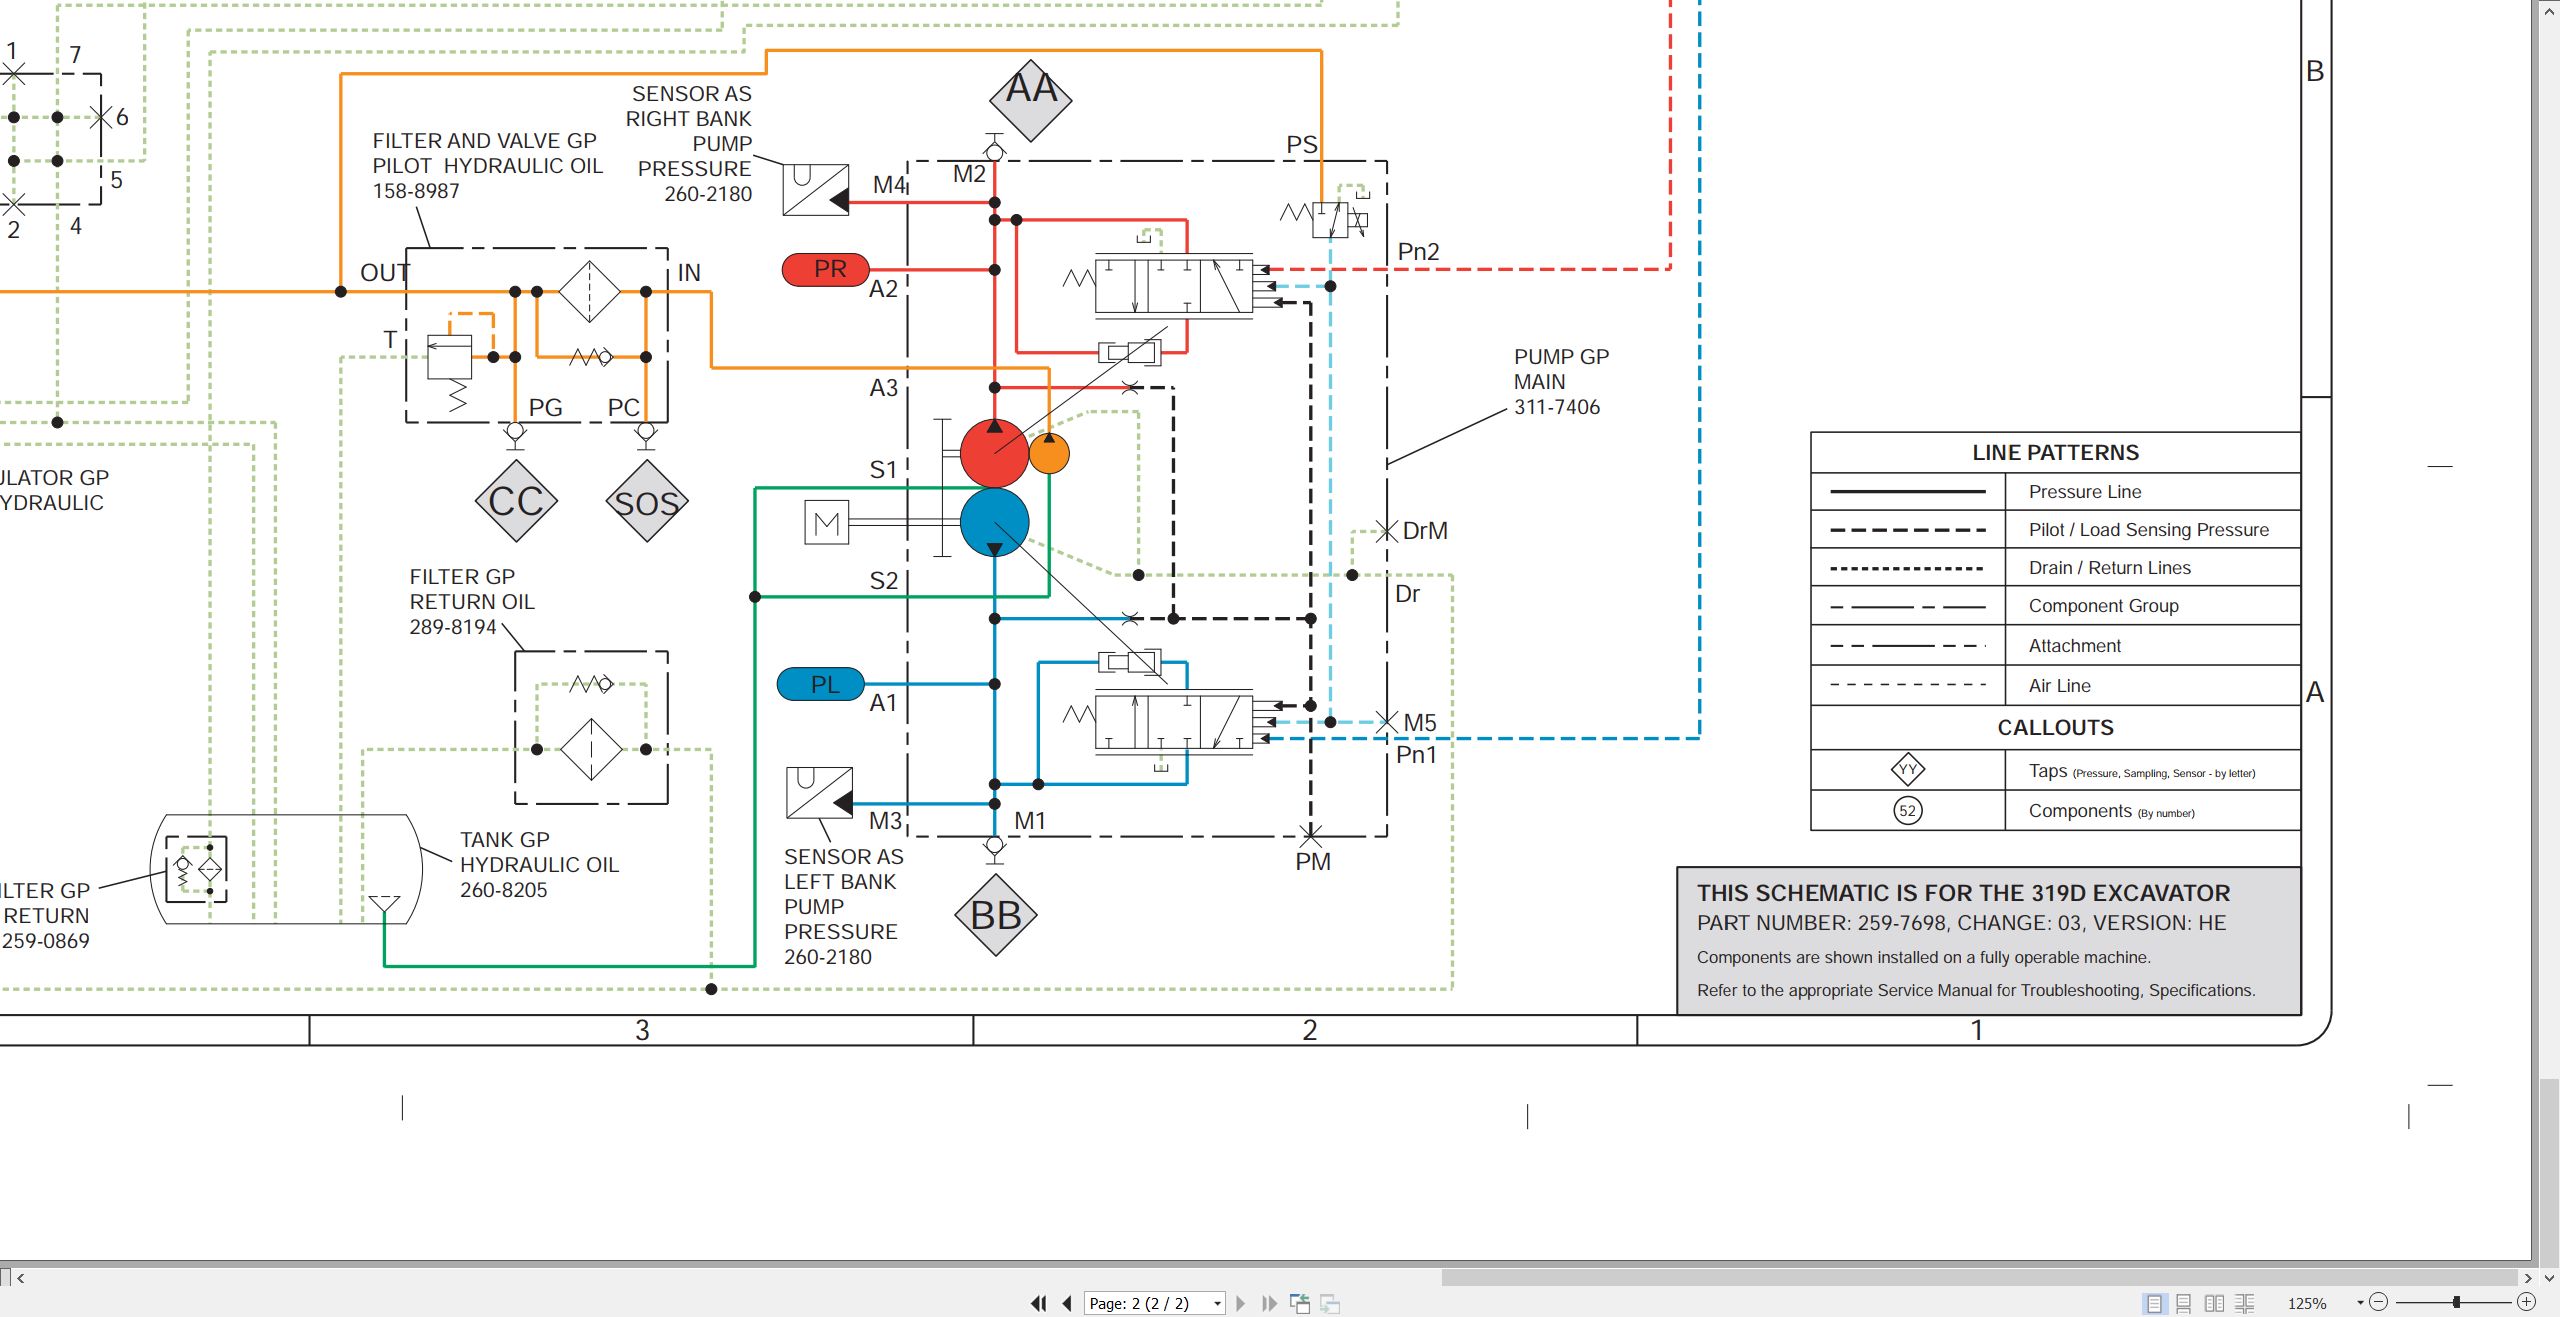Click the AA pressure tap diamond
The image size is (2560, 1317).
[x=1031, y=99]
